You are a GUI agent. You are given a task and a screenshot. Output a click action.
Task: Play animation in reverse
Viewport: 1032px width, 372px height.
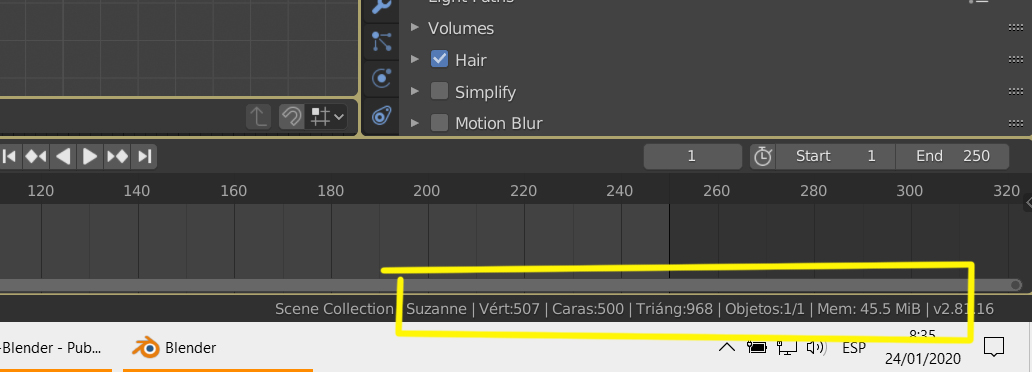click(x=63, y=157)
